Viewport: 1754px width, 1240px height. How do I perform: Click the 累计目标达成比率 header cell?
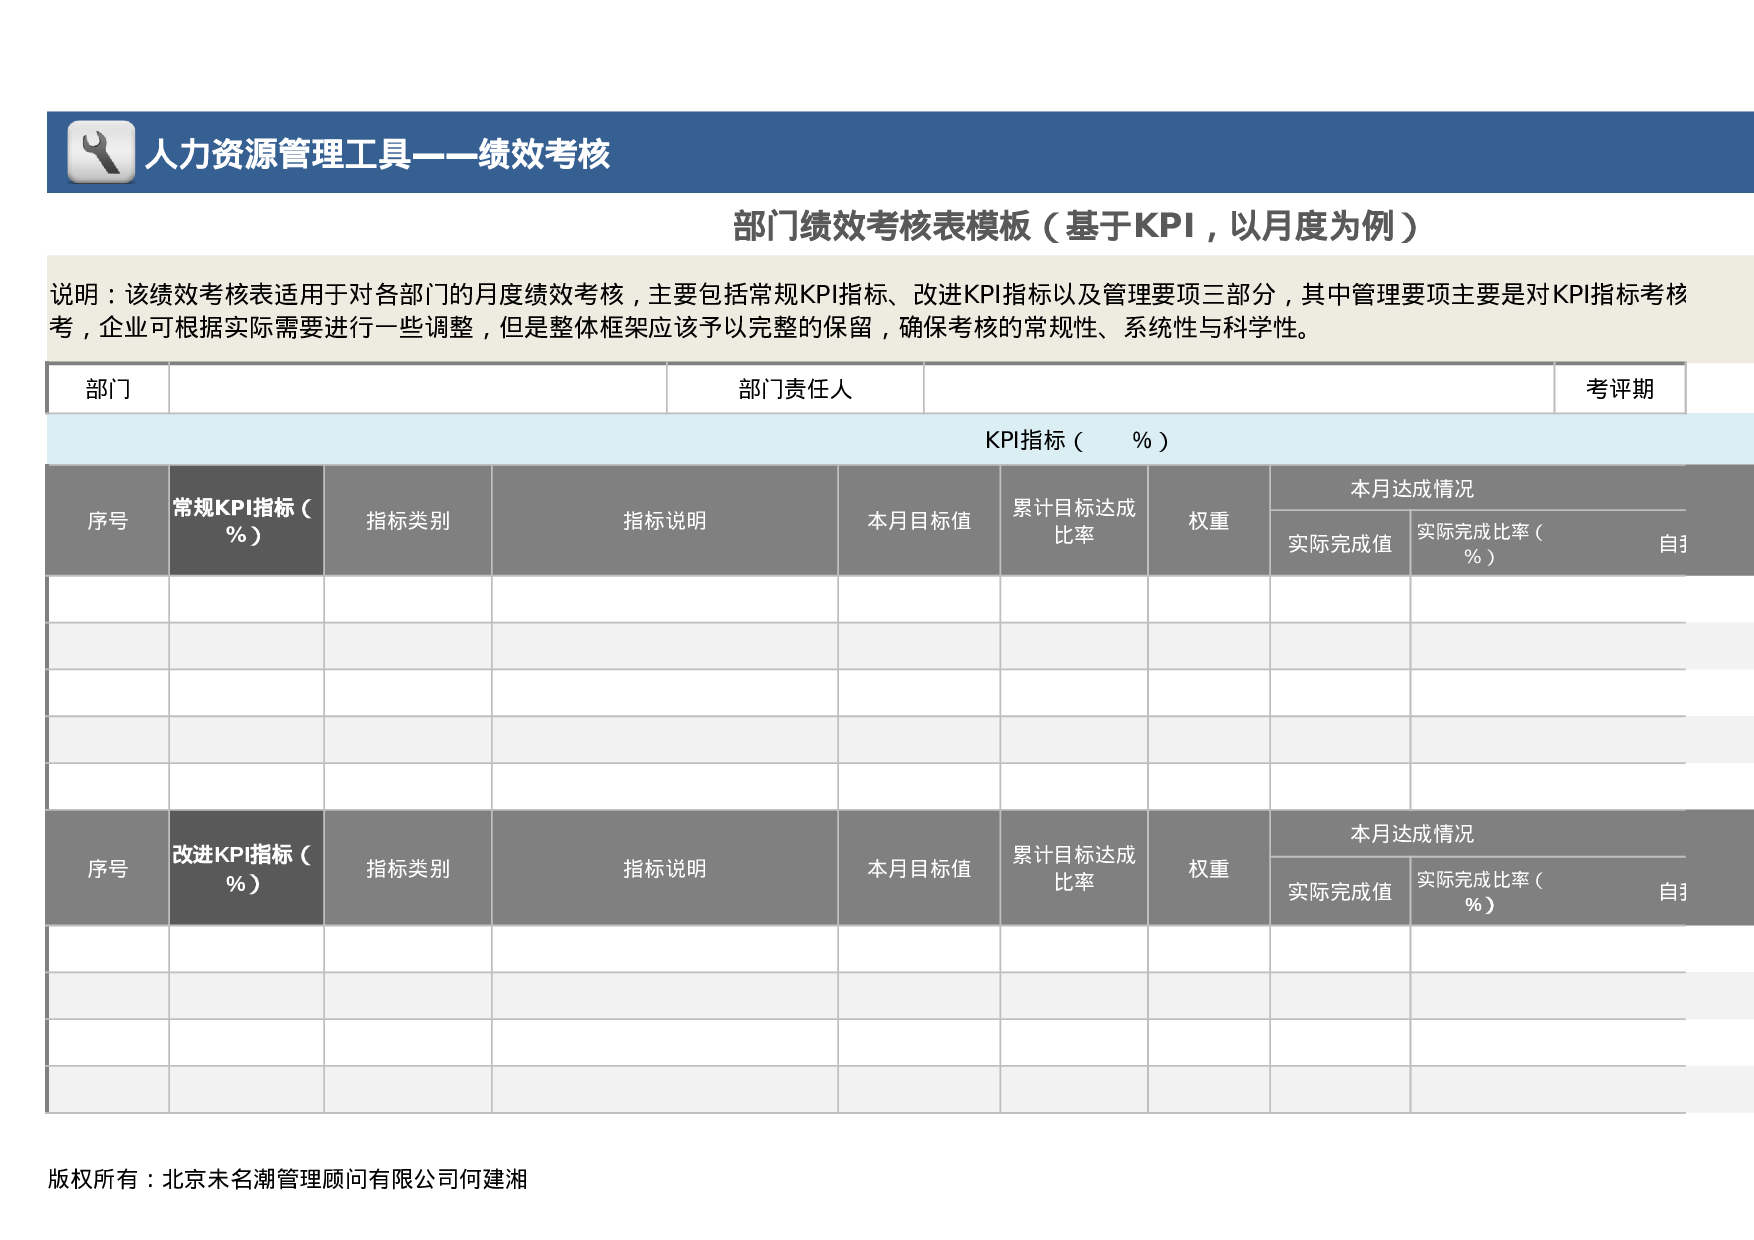[x=1074, y=522]
